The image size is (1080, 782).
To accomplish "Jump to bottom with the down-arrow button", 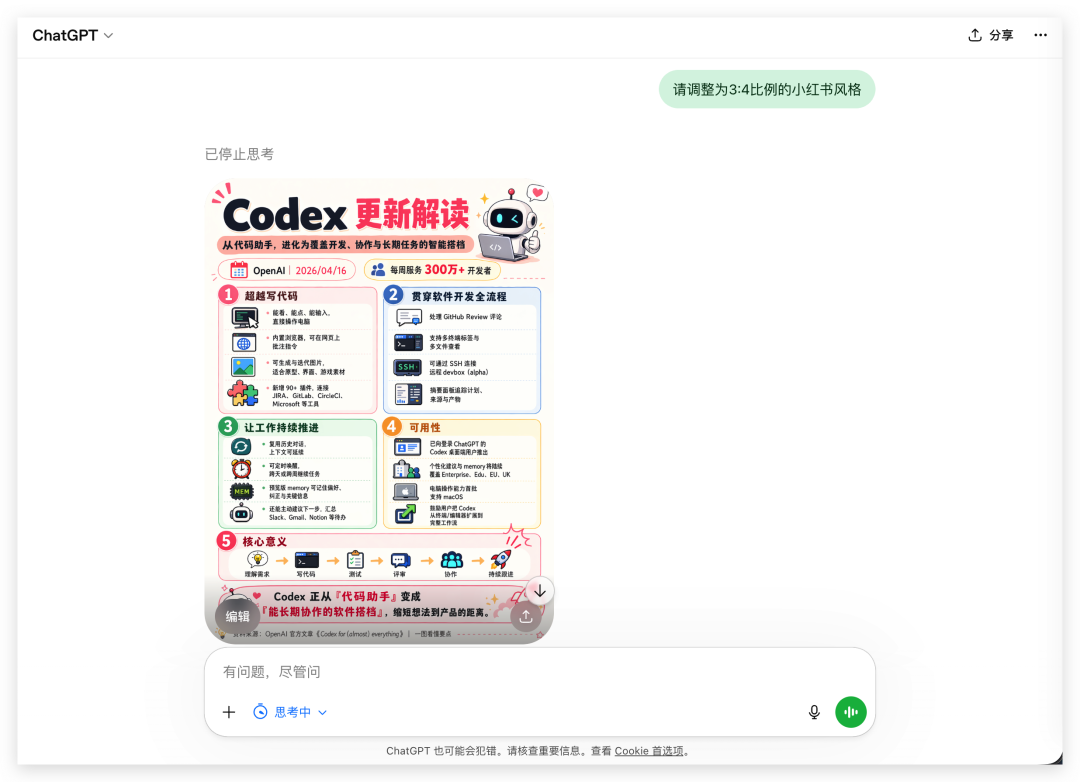I will [x=540, y=591].
